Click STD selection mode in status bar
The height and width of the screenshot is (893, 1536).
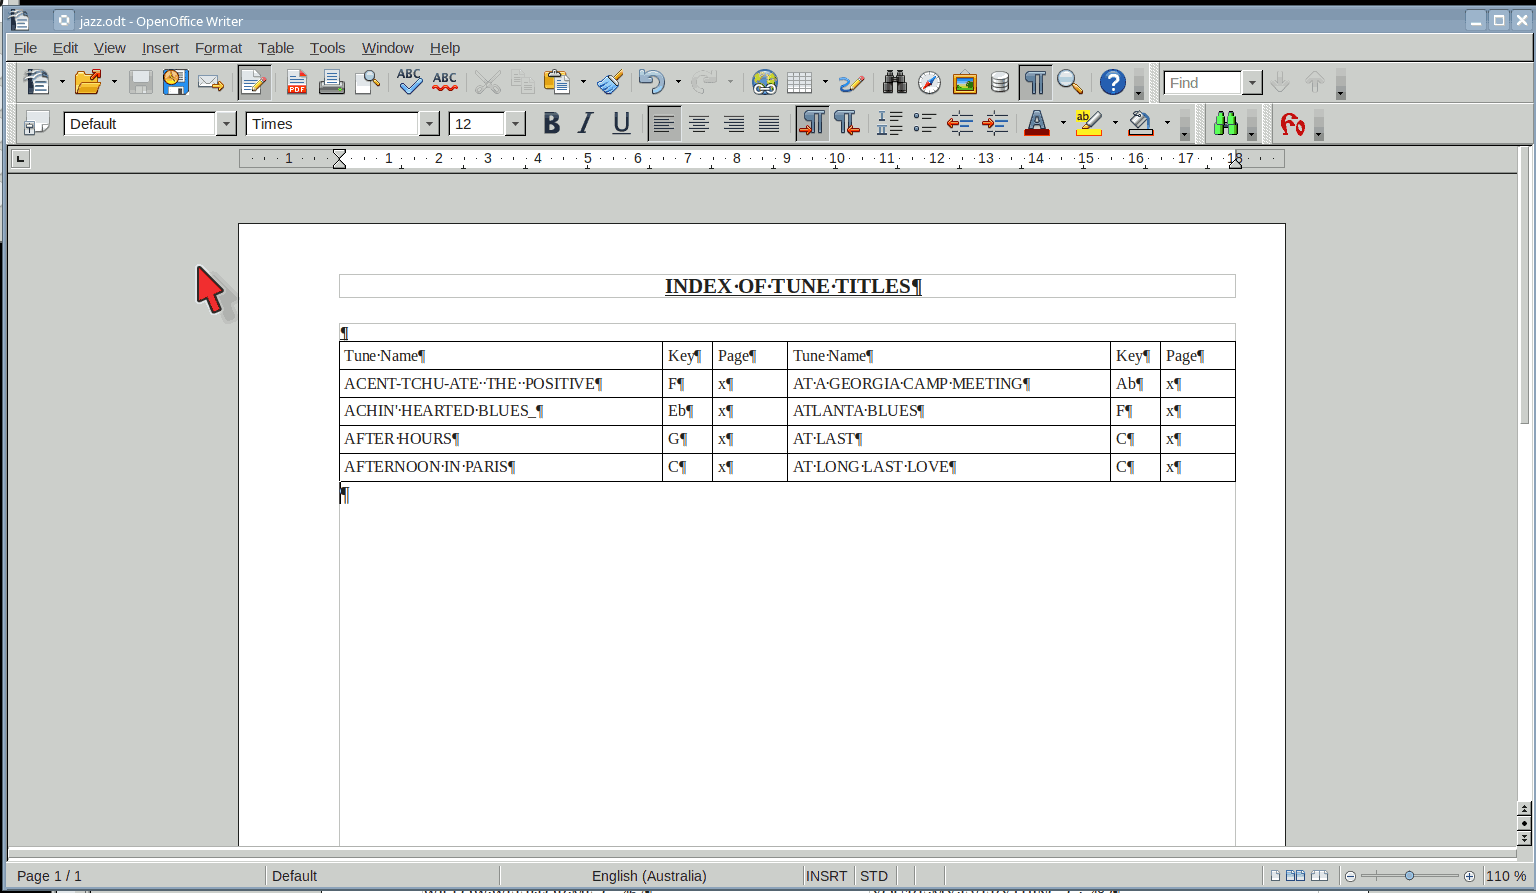[874, 875]
